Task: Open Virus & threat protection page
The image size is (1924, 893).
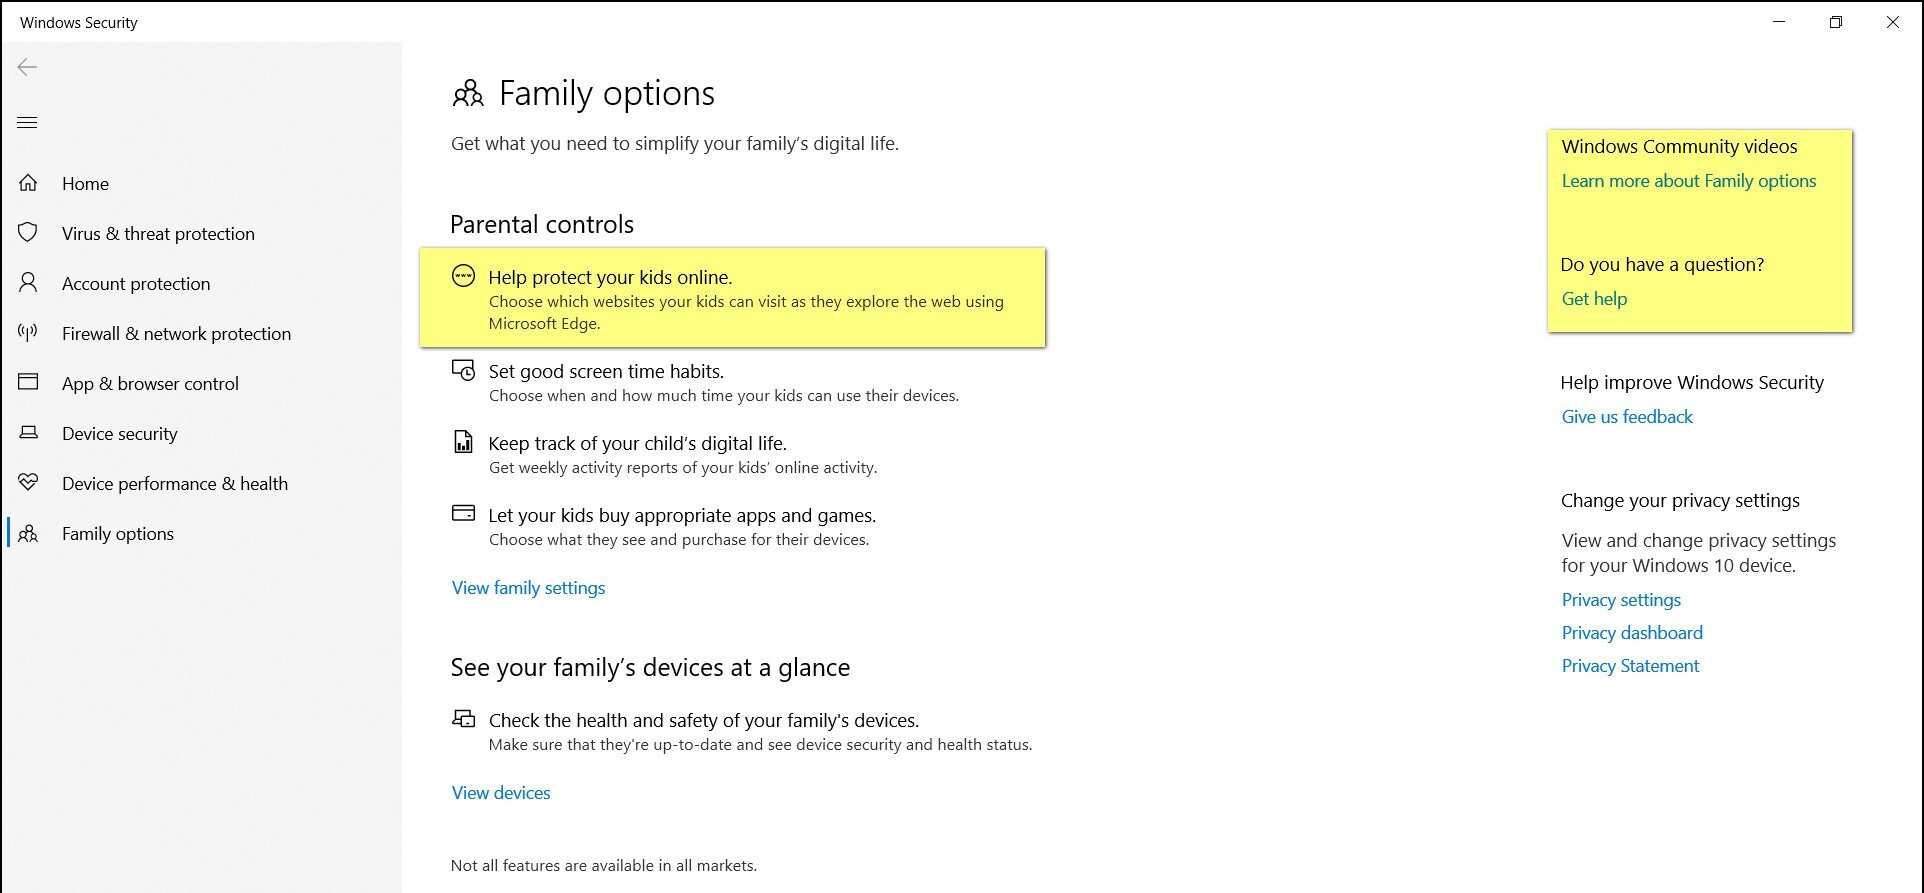Action: click(x=158, y=234)
